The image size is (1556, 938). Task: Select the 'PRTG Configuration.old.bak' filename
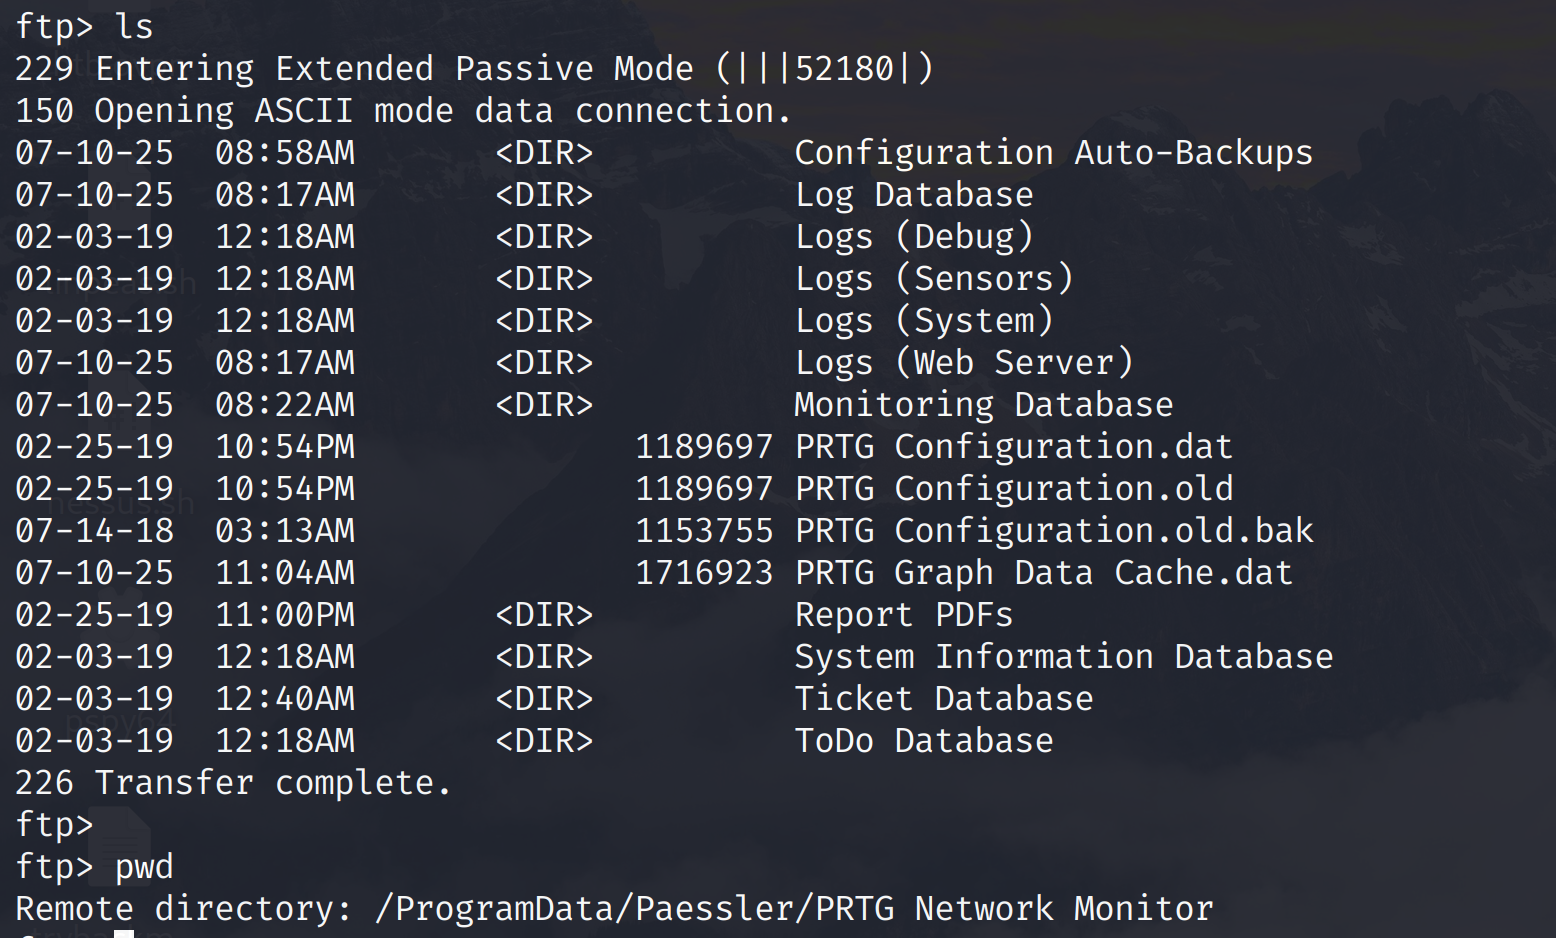[x=1054, y=531]
